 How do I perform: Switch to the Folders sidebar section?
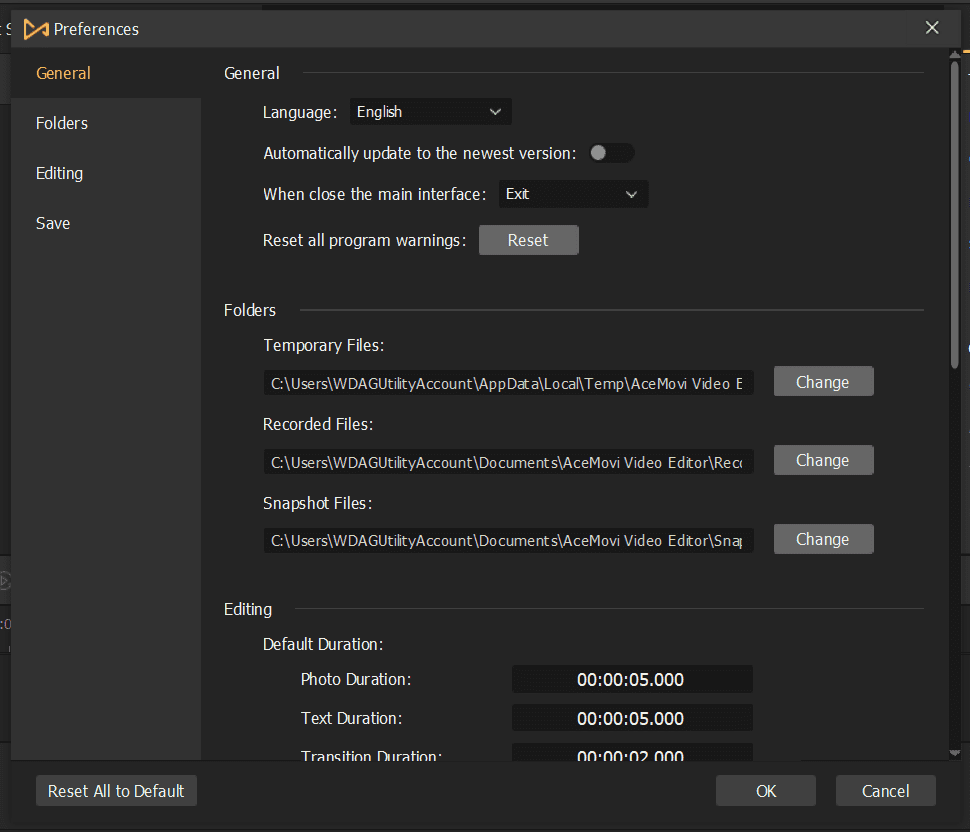106,123
